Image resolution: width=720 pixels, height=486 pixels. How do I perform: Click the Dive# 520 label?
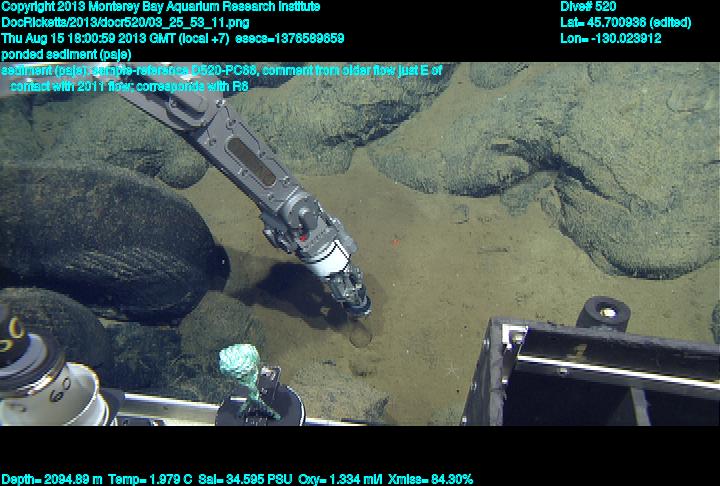pos(589,6)
